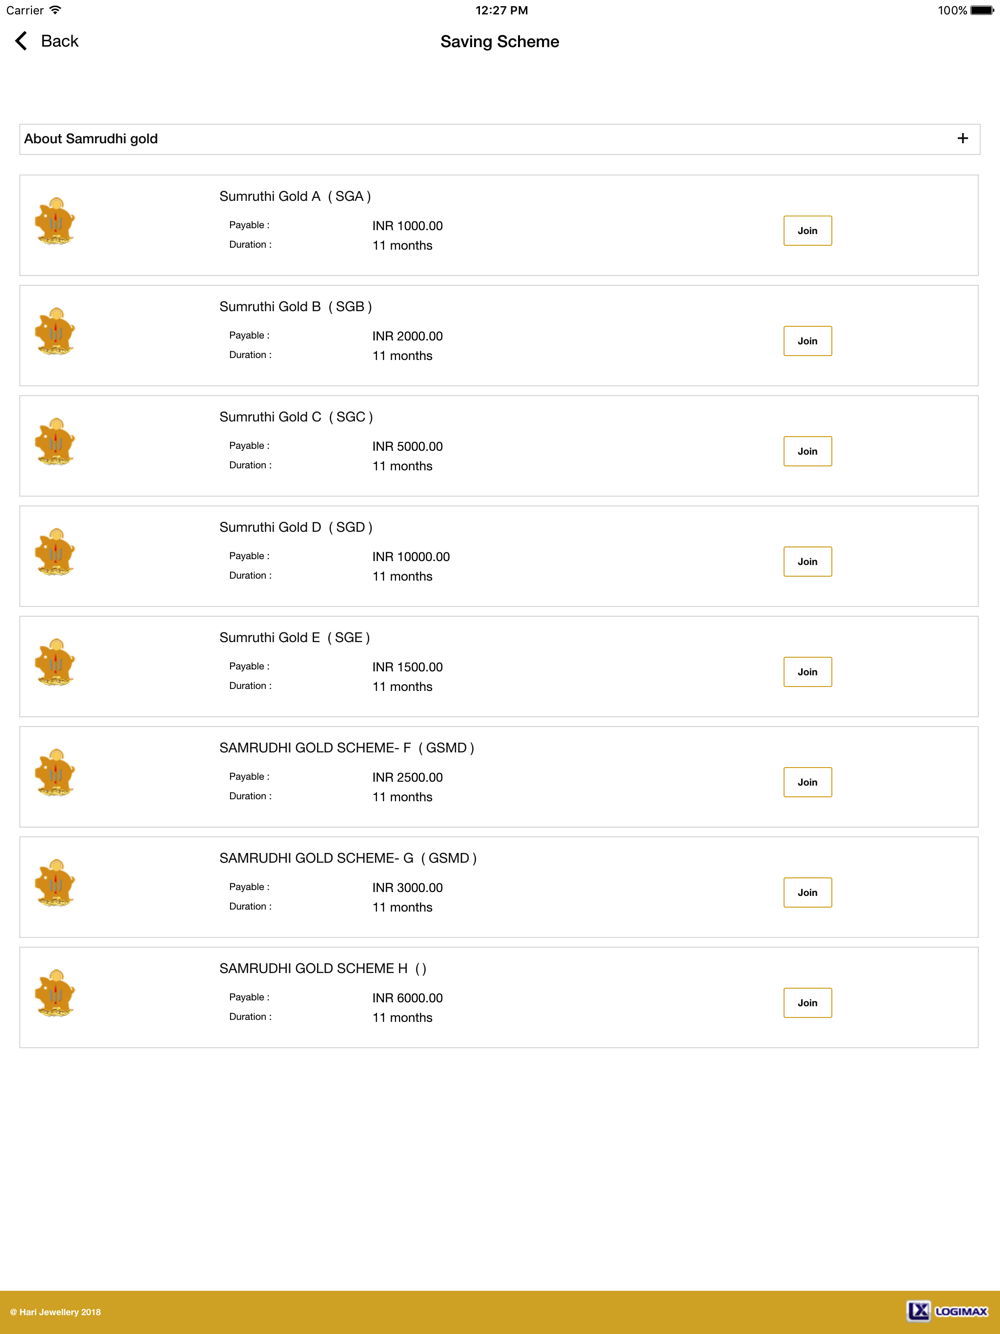Select the SAMRUDHI GOLD SCHEME- G title
This screenshot has height=1334, width=1000.
(x=348, y=858)
